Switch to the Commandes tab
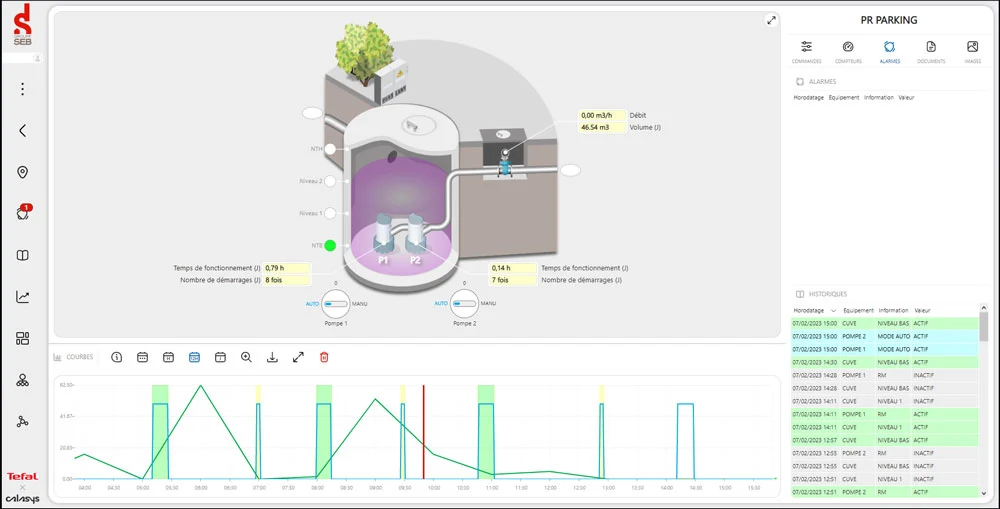 pyautogui.click(x=806, y=52)
